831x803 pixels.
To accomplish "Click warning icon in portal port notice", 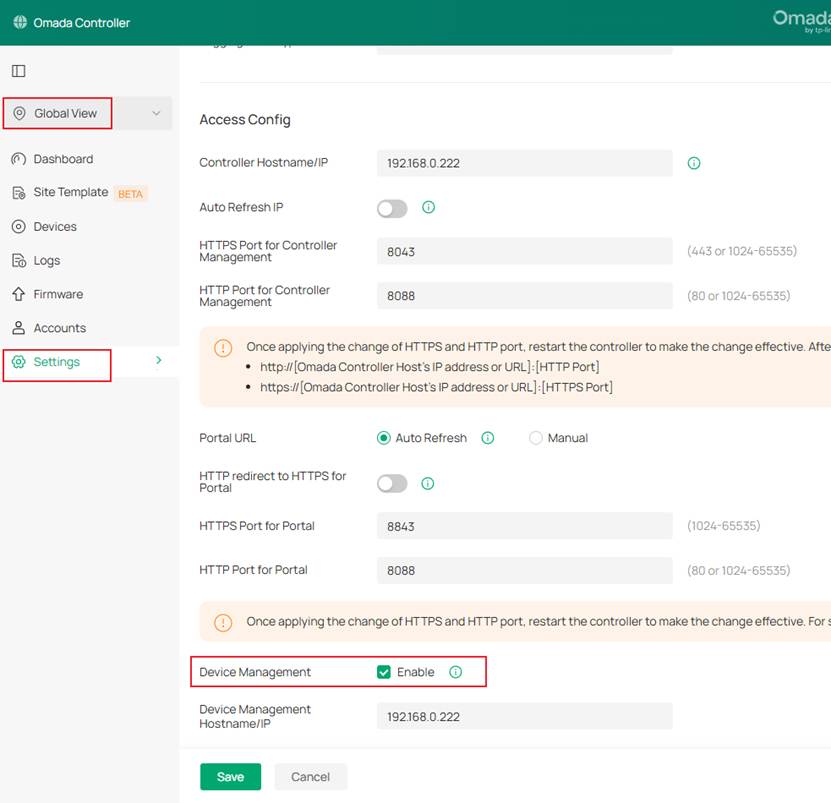I will pos(223,622).
